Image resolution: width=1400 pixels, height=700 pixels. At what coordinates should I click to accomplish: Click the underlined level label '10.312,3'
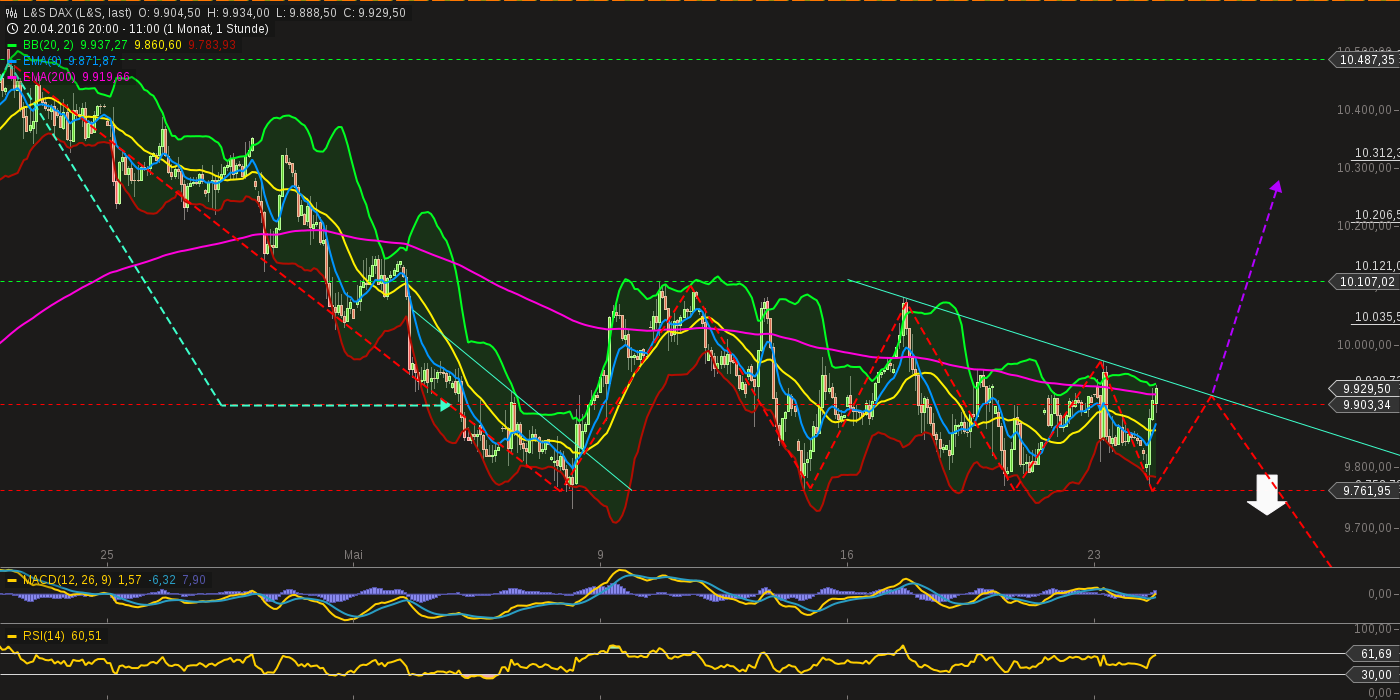(x=1377, y=153)
